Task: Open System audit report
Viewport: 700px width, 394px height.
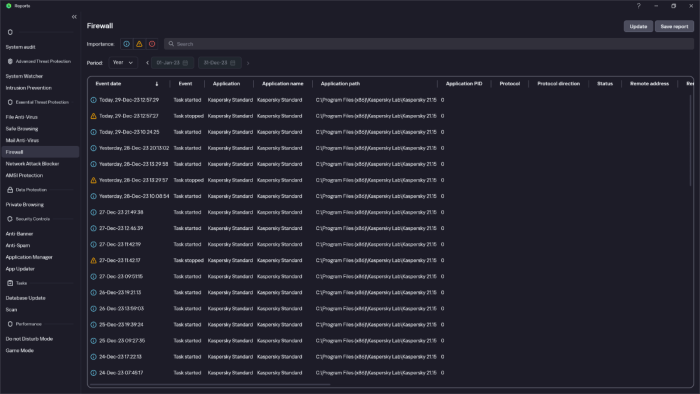Action: (x=21, y=47)
